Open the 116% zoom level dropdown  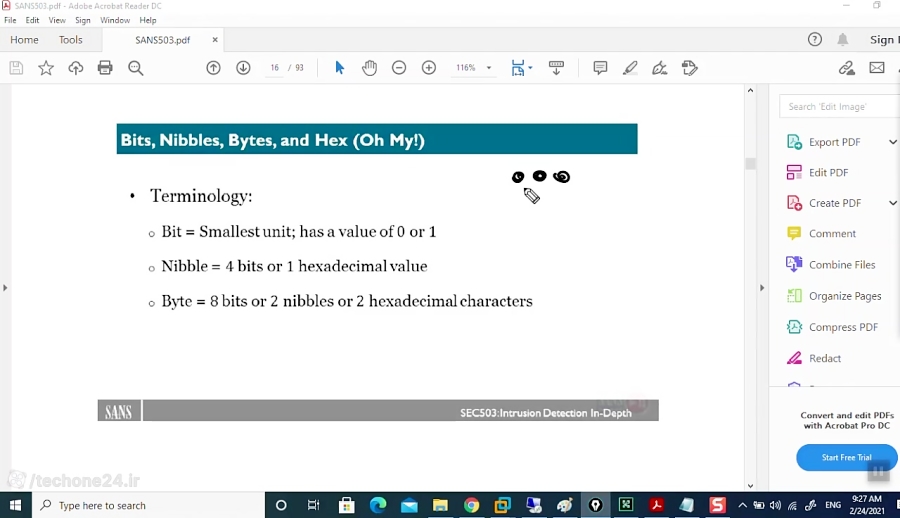473,68
